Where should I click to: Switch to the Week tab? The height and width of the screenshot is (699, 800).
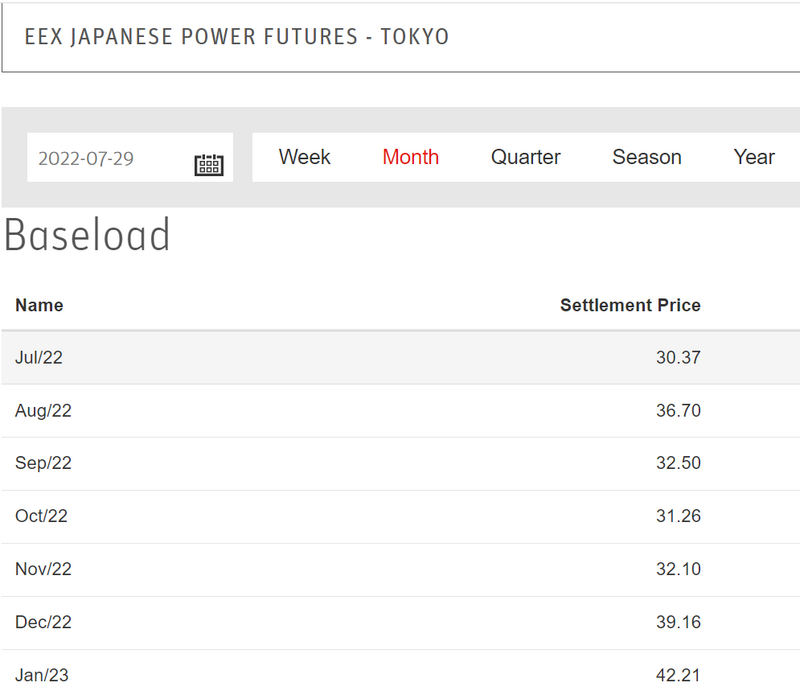304,157
